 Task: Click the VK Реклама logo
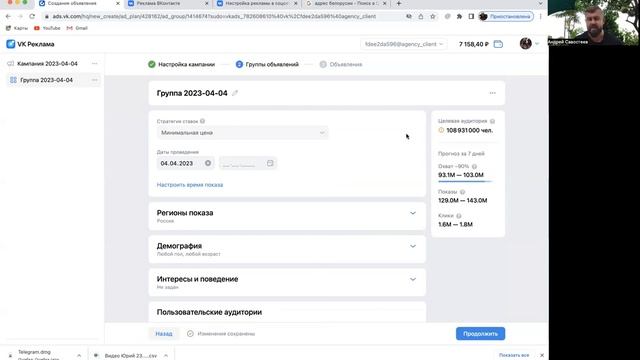point(30,44)
